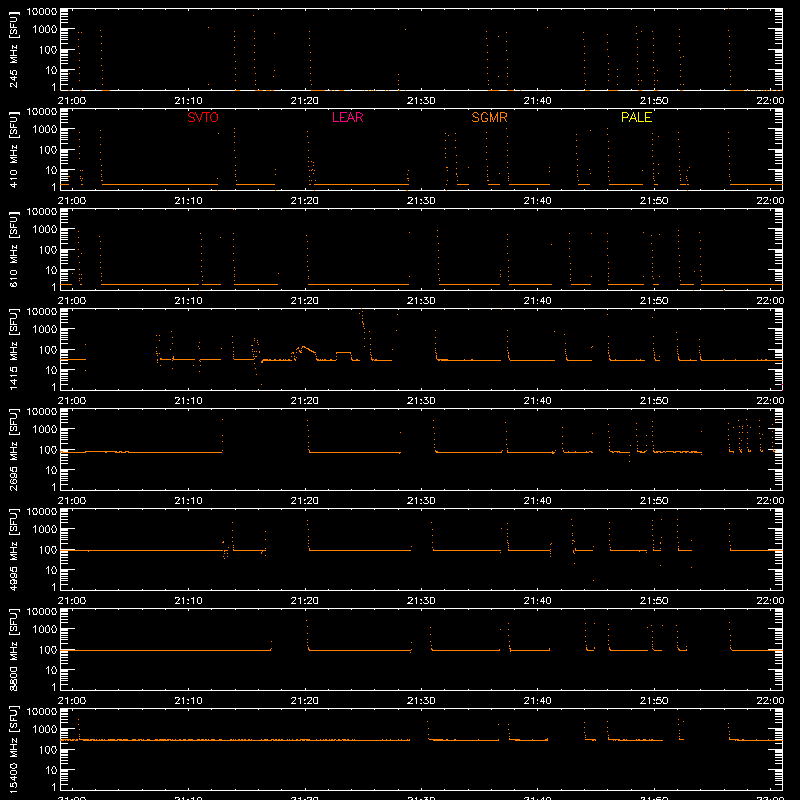Click the orange SGMR station label
The image size is (800, 800).
pos(489,117)
